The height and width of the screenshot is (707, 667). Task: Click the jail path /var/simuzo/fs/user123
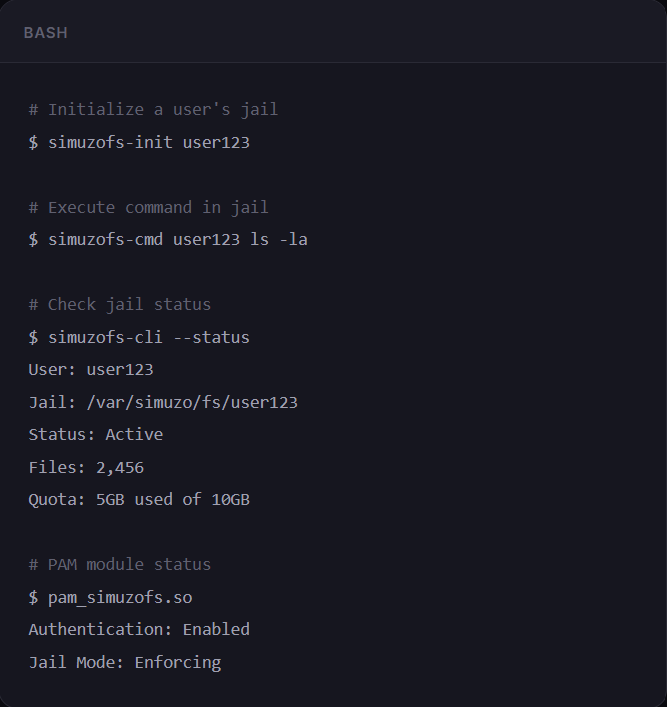pyautogui.click(x=192, y=402)
